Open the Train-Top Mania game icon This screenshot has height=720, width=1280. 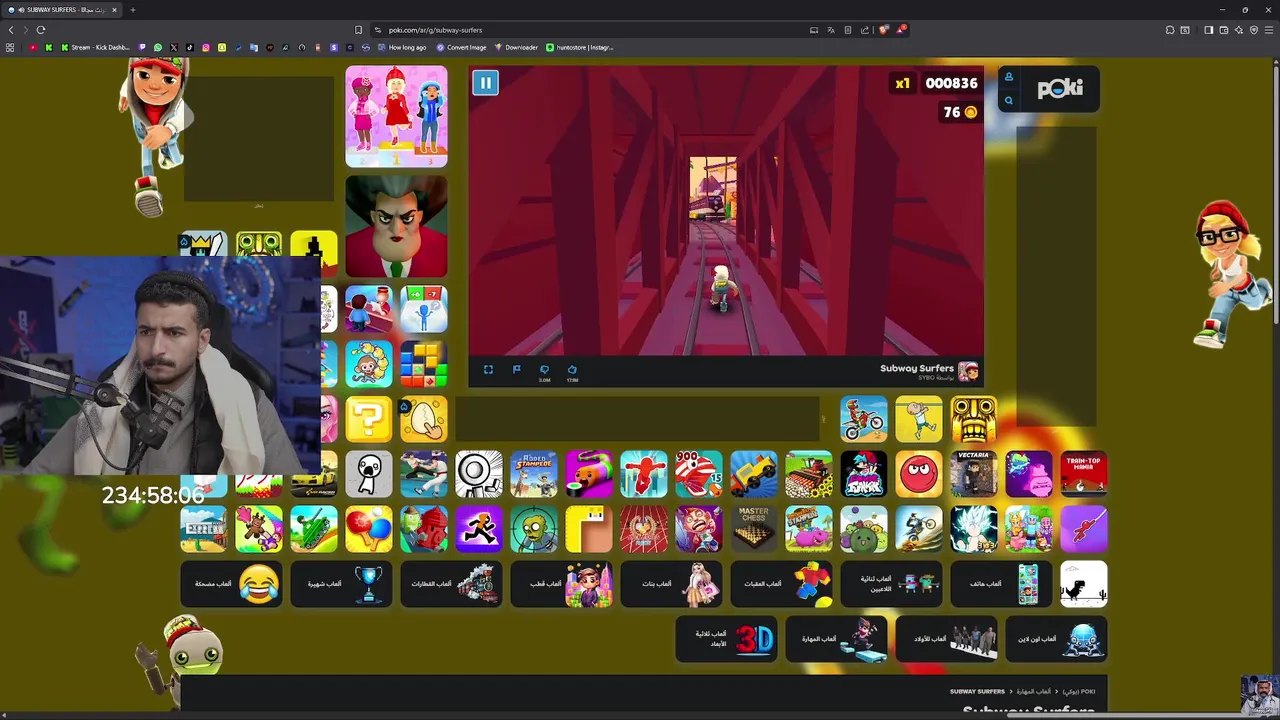1083,474
